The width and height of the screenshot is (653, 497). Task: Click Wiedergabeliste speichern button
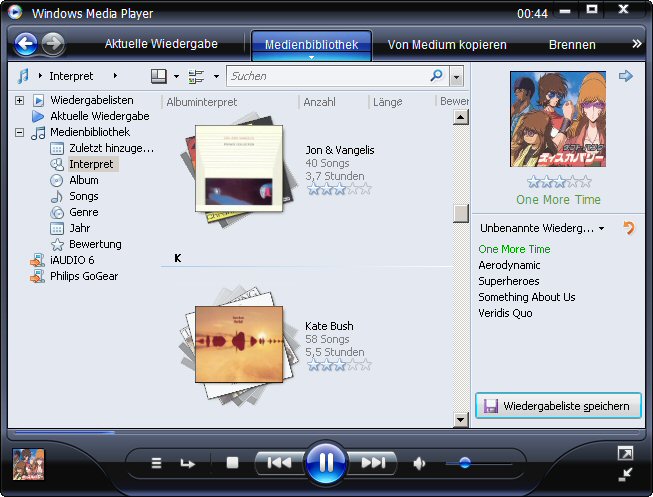(558, 406)
